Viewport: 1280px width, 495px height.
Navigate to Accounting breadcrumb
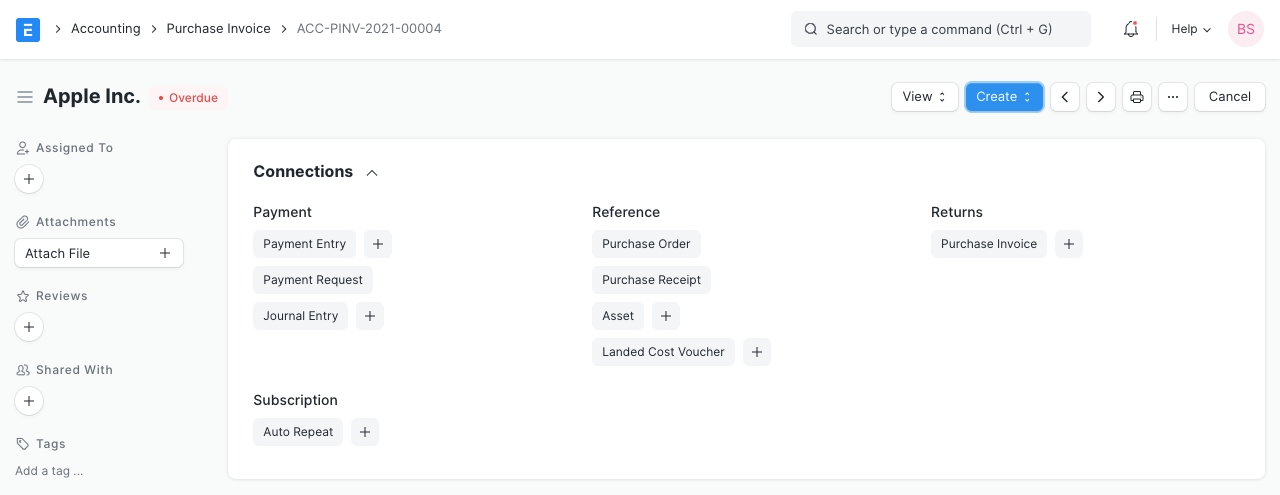click(x=105, y=29)
